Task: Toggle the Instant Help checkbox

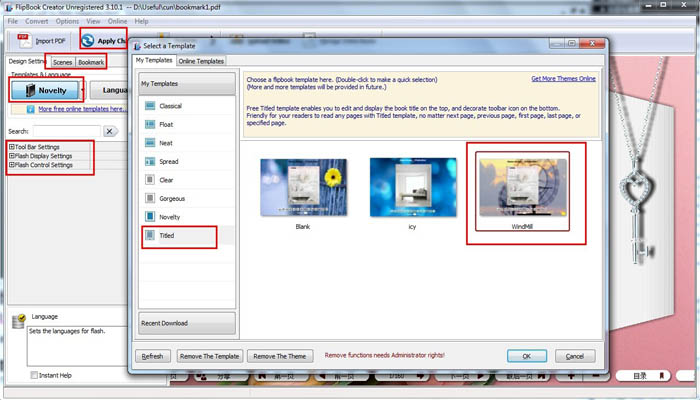Action: (x=34, y=375)
